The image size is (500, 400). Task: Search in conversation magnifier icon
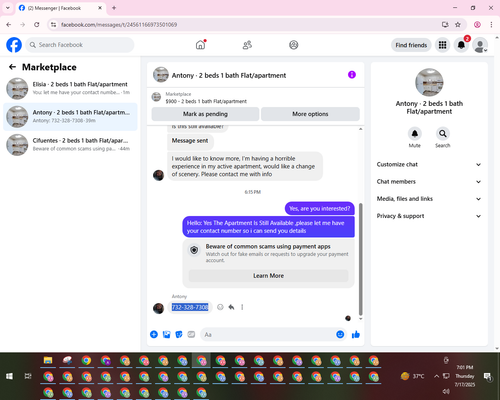pyautogui.click(x=443, y=134)
